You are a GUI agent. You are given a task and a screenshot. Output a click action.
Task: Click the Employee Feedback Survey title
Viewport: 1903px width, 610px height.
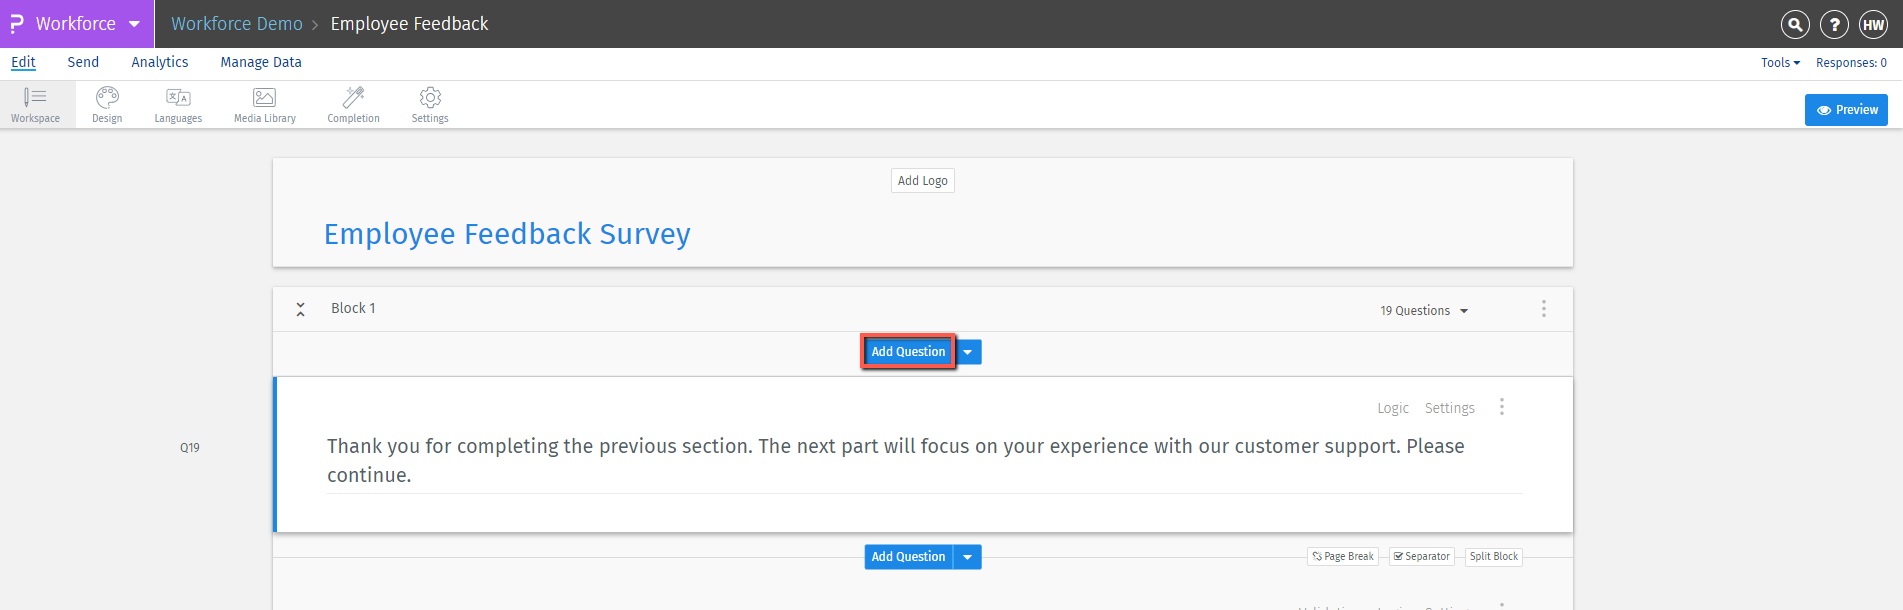pos(507,234)
